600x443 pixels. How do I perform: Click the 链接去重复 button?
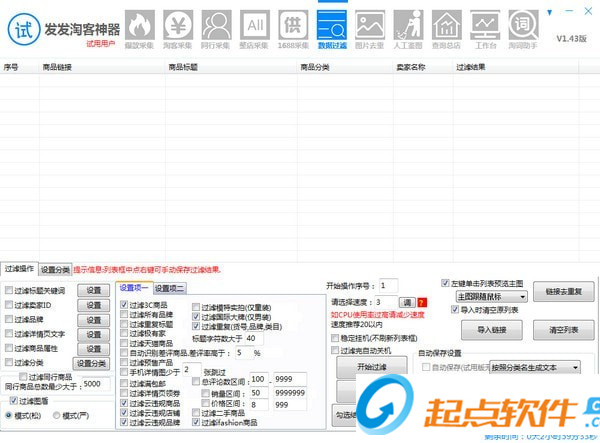pyautogui.click(x=564, y=292)
